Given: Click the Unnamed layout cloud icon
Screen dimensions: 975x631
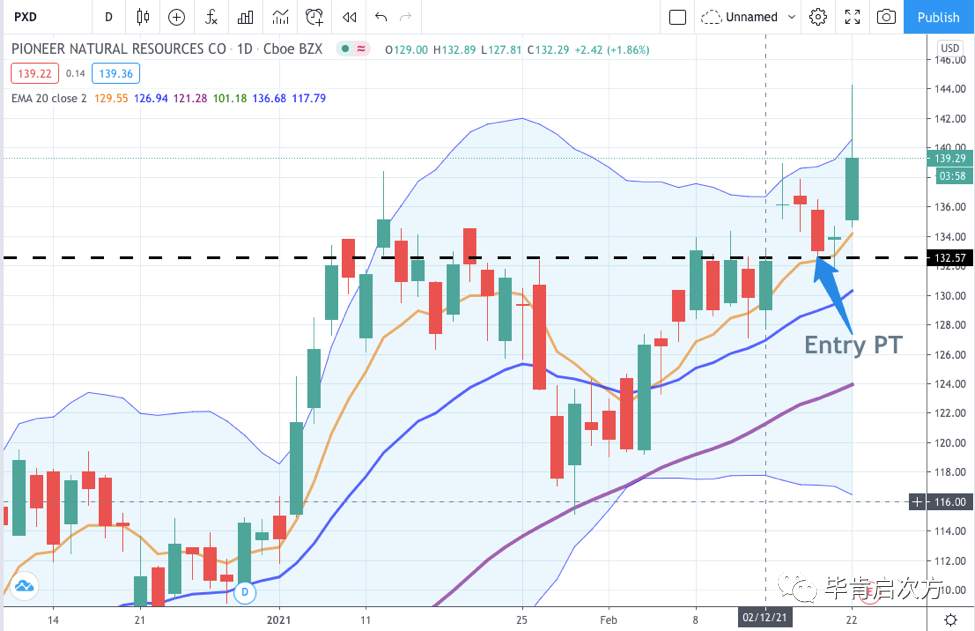Looking at the screenshot, I should click(x=711, y=17).
